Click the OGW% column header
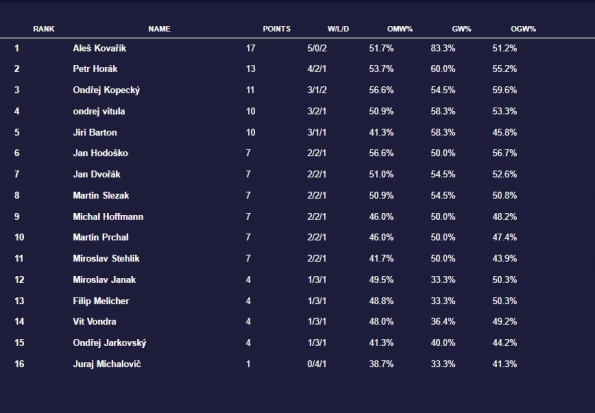The height and width of the screenshot is (413, 595). 523,29
